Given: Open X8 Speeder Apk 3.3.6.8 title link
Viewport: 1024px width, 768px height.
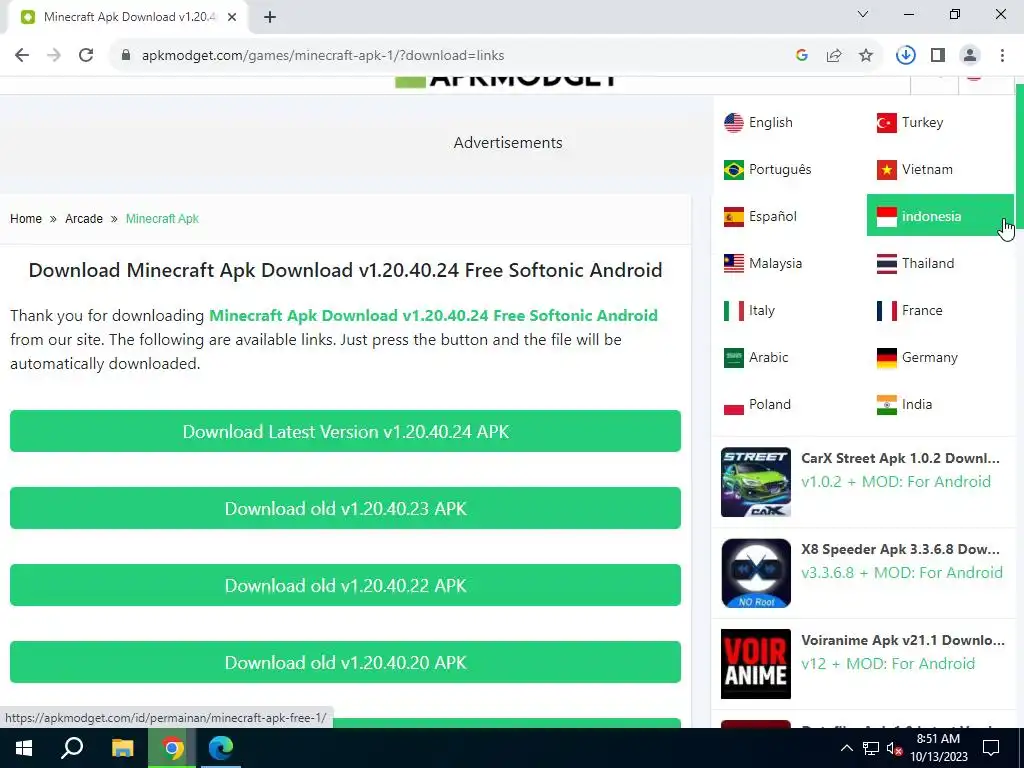Looking at the screenshot, I should pos(900,550).
